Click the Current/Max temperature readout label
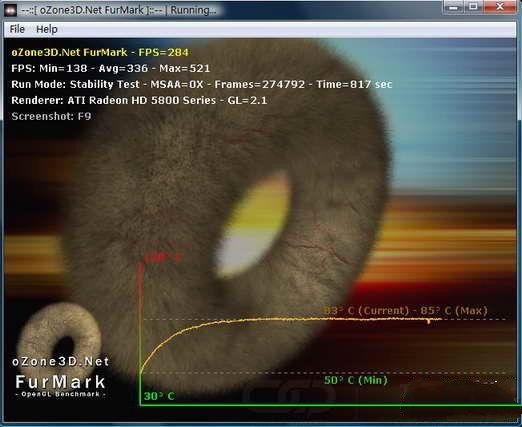 coord(405,311)
